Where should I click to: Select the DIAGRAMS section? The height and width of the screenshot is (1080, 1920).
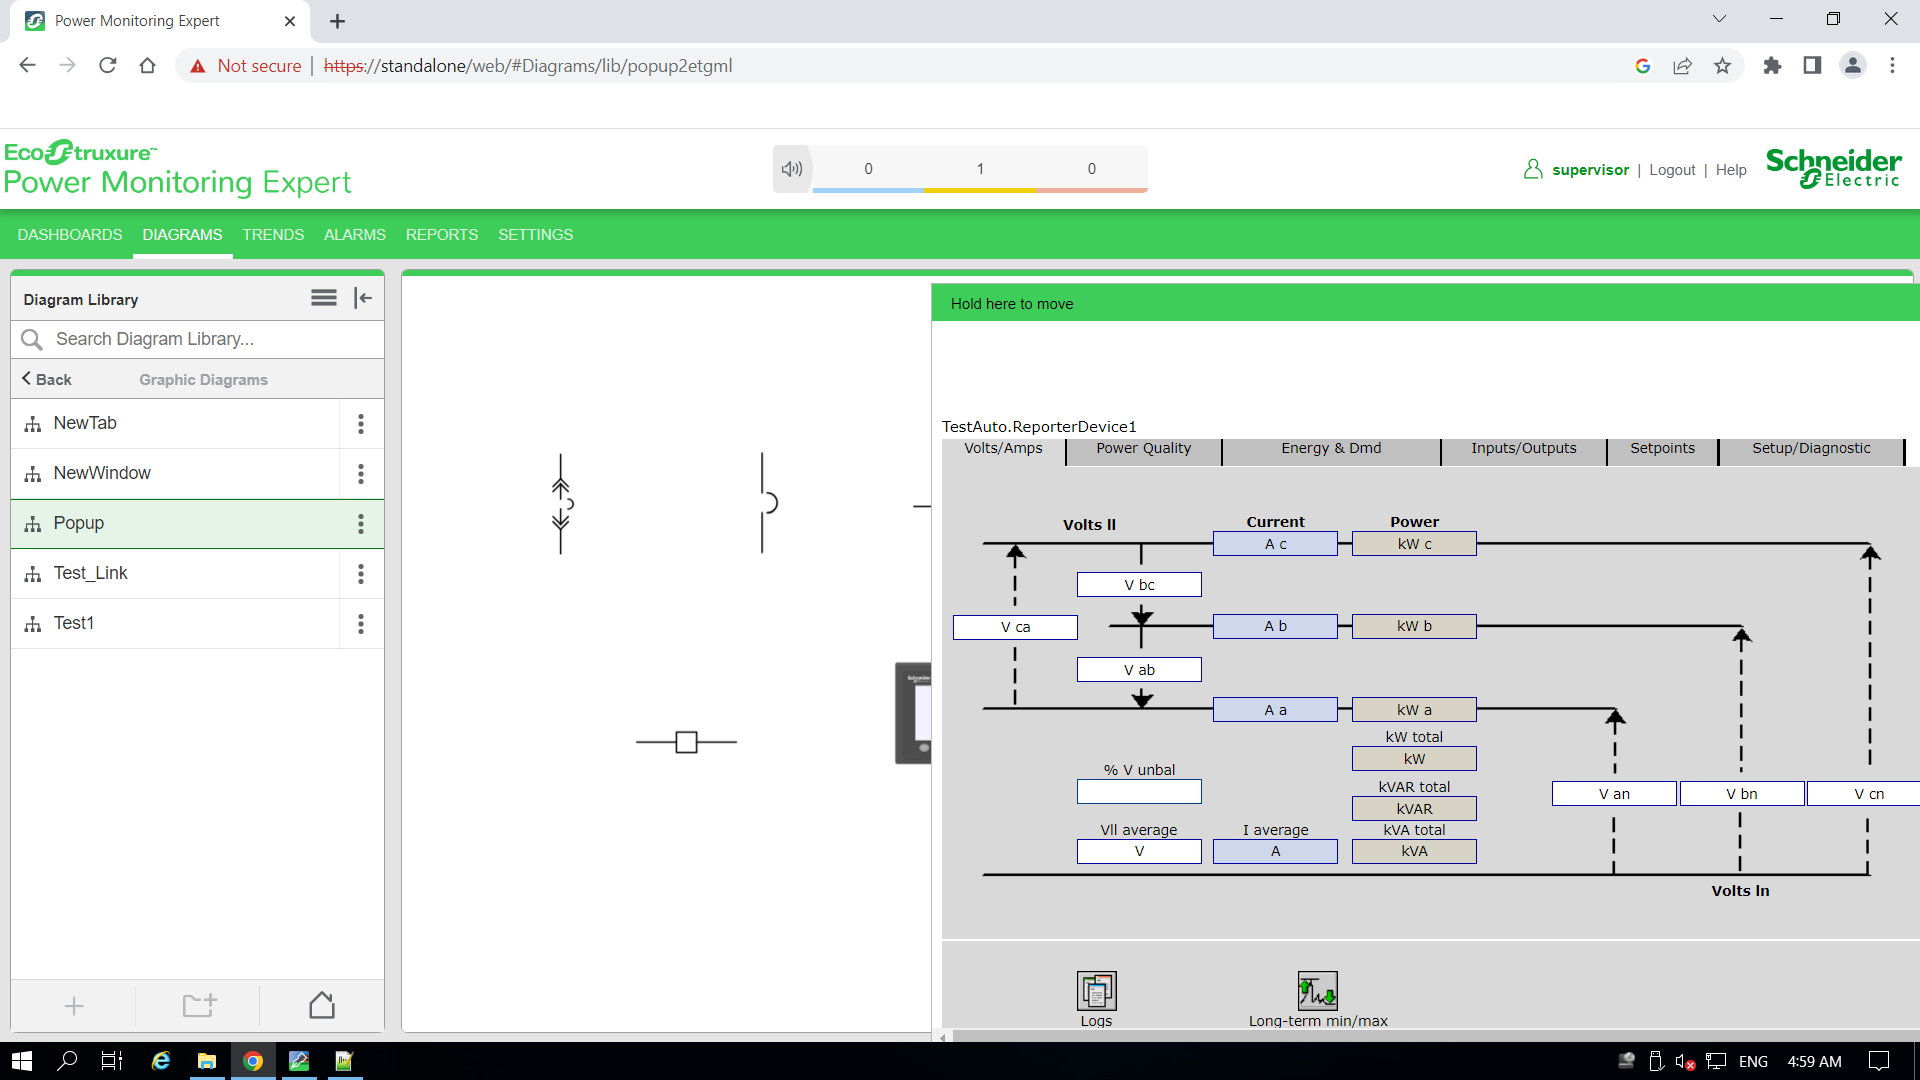point(182,235)
